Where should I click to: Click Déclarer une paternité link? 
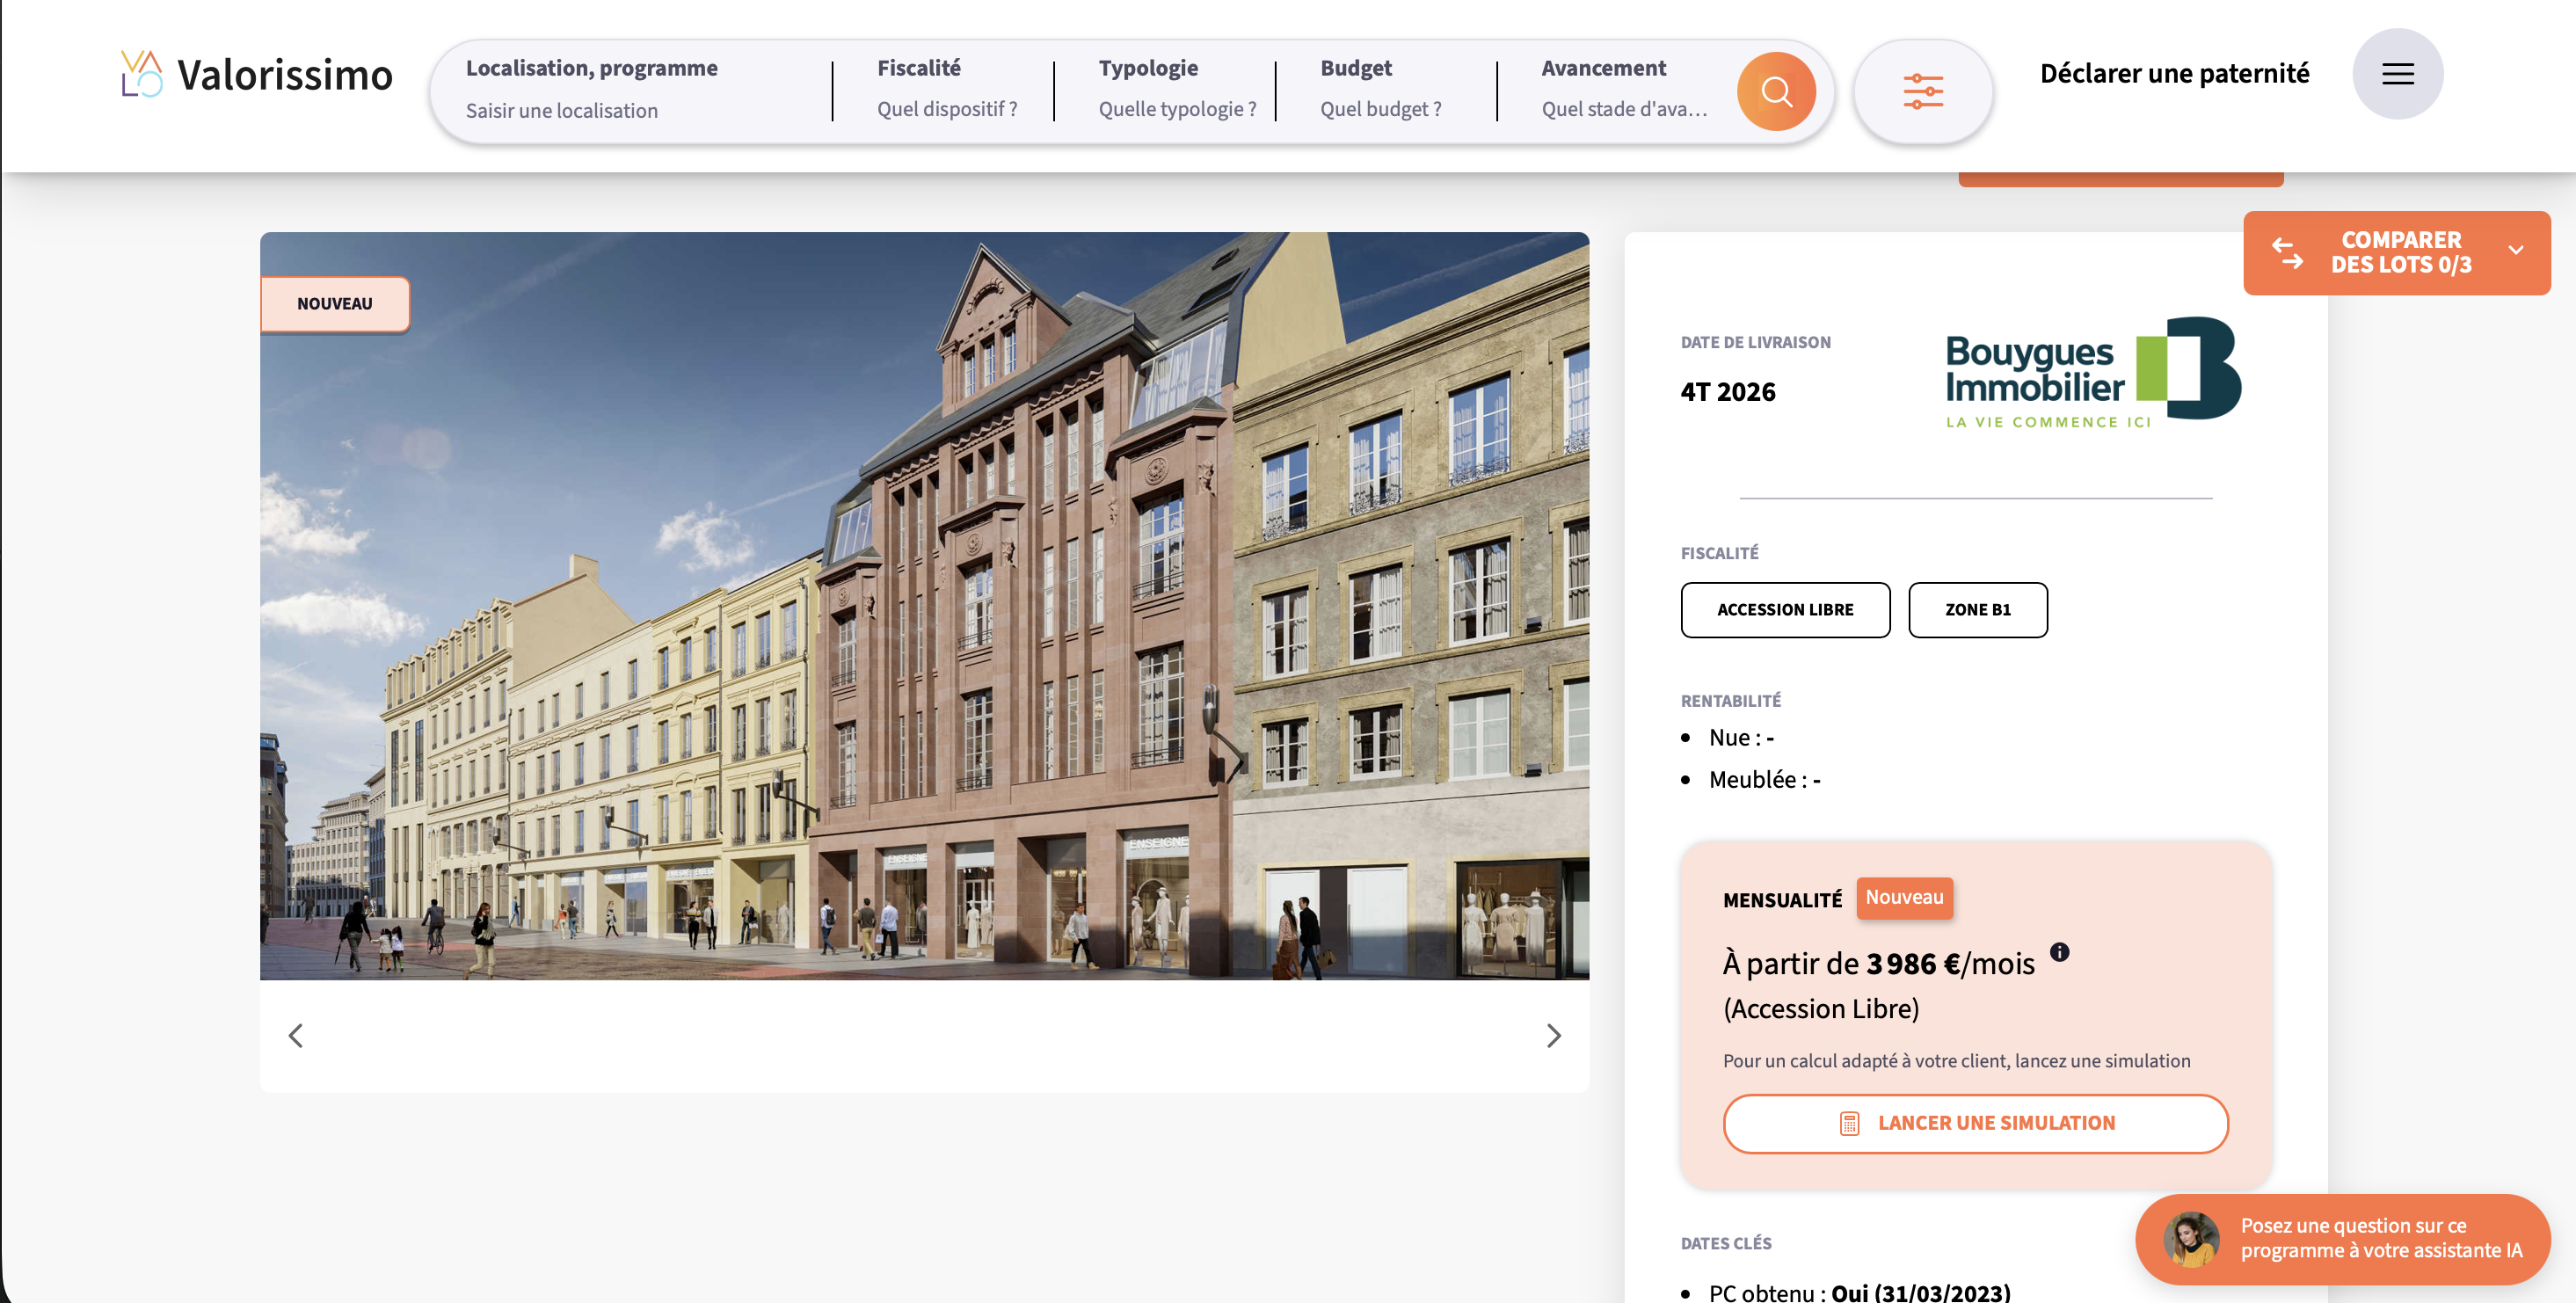point(2174,74)
